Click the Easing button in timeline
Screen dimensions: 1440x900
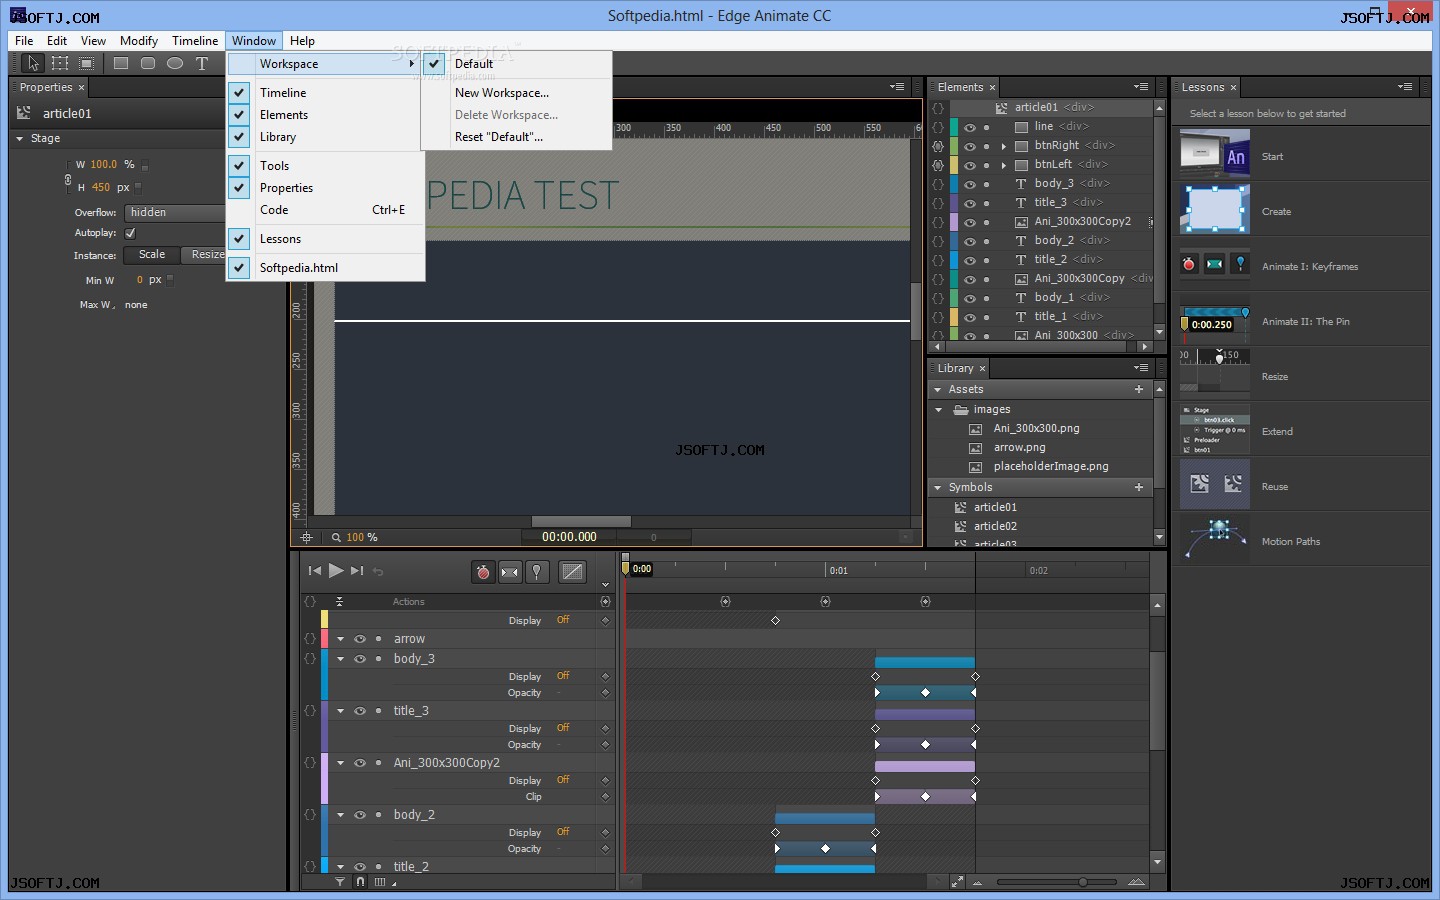point(572,572)
